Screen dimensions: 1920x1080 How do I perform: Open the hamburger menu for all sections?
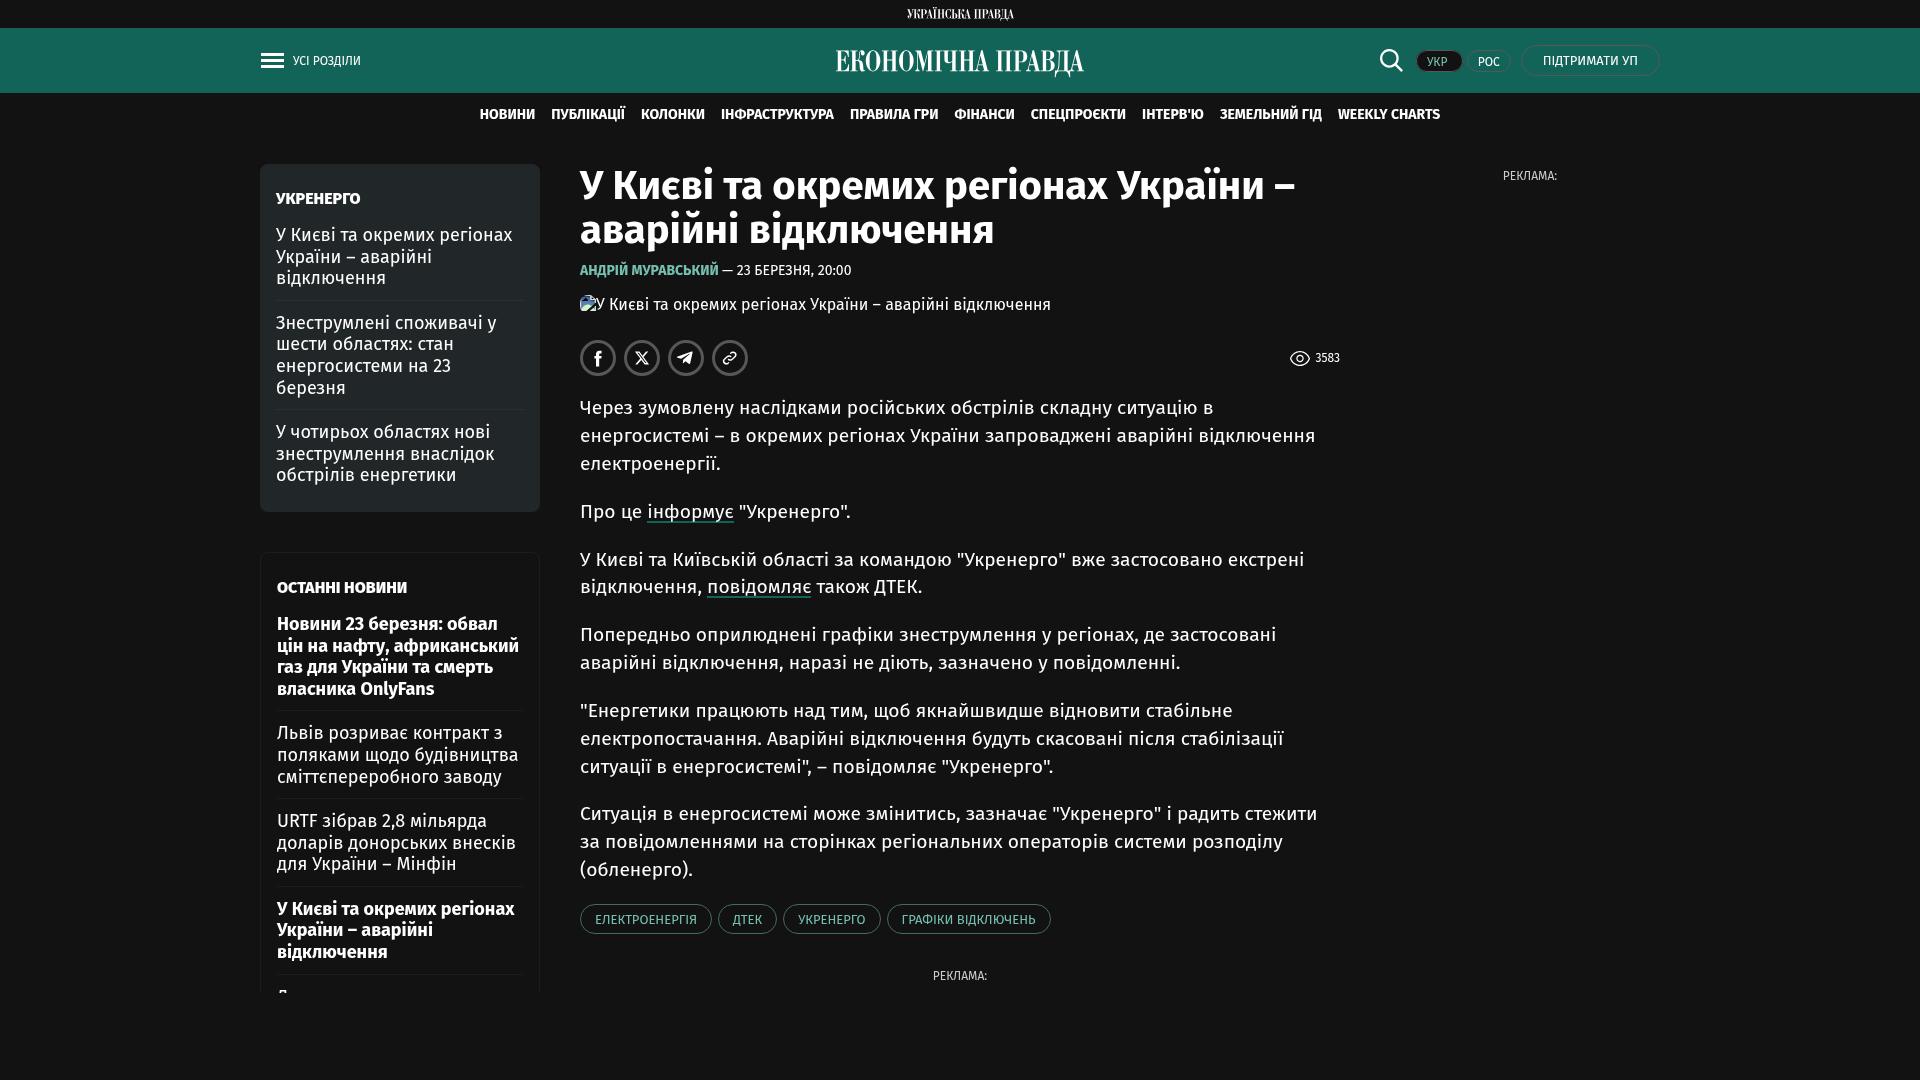click(x=272, y=61)
